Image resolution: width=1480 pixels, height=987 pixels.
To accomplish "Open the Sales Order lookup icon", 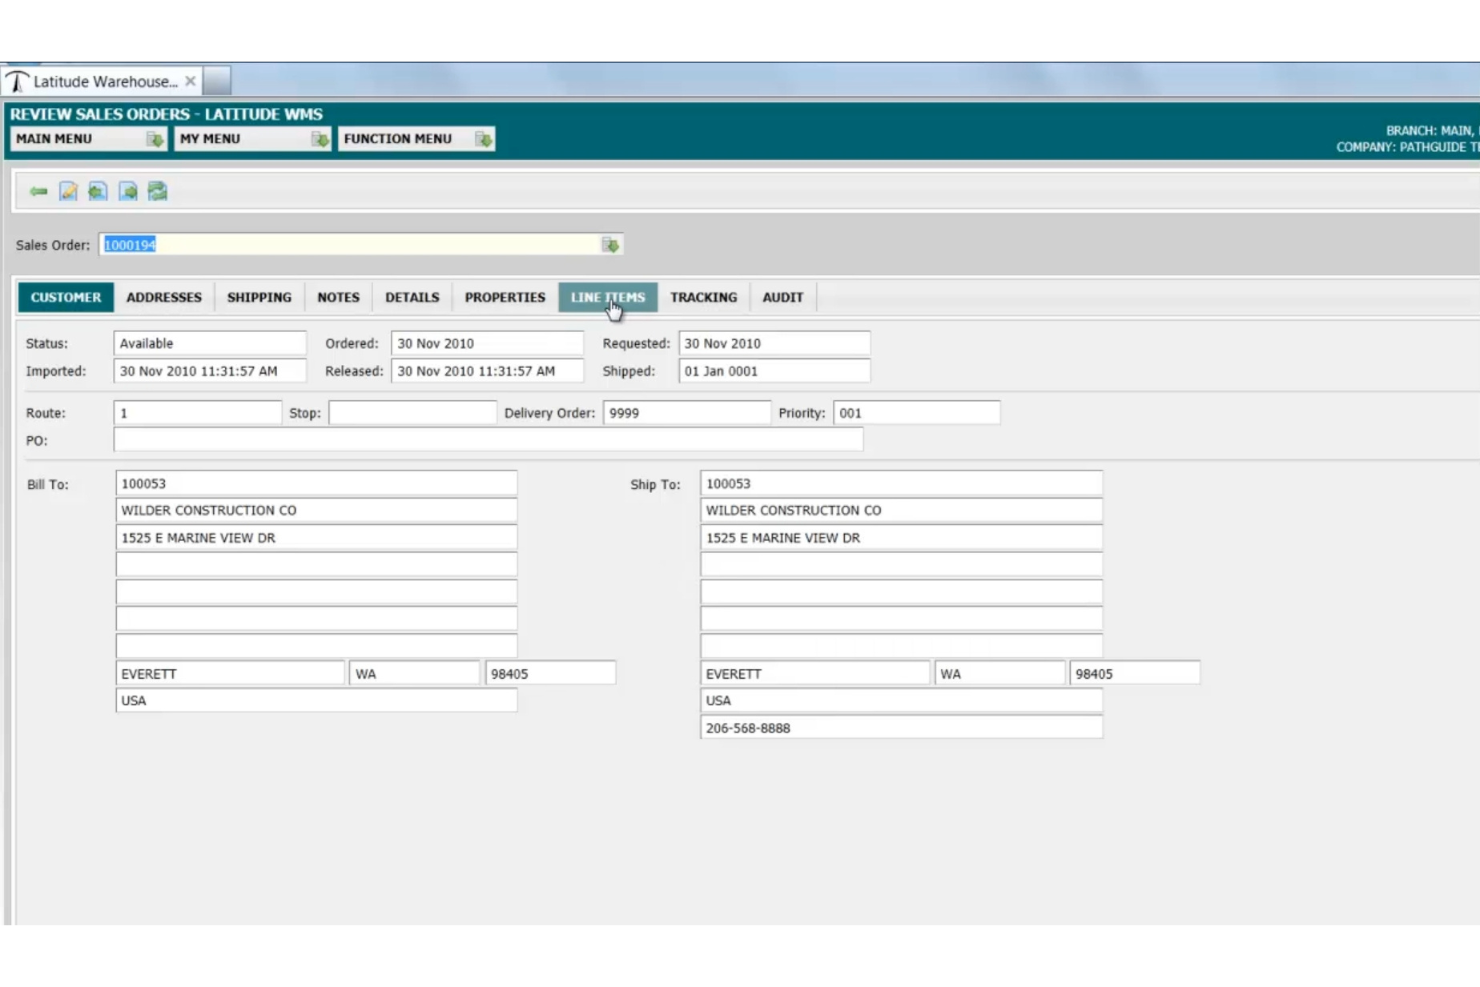I will click(611, 243).
